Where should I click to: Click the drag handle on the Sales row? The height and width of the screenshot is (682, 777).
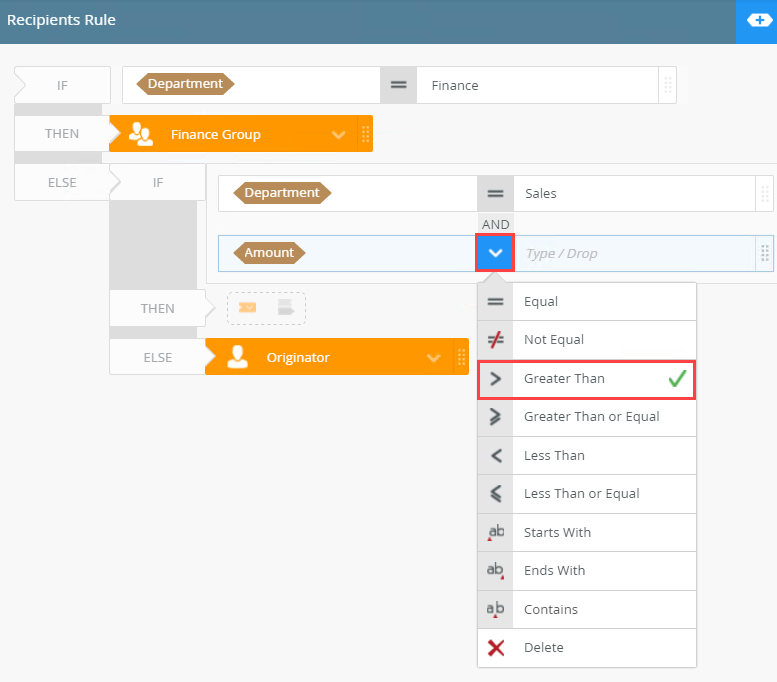765,193
